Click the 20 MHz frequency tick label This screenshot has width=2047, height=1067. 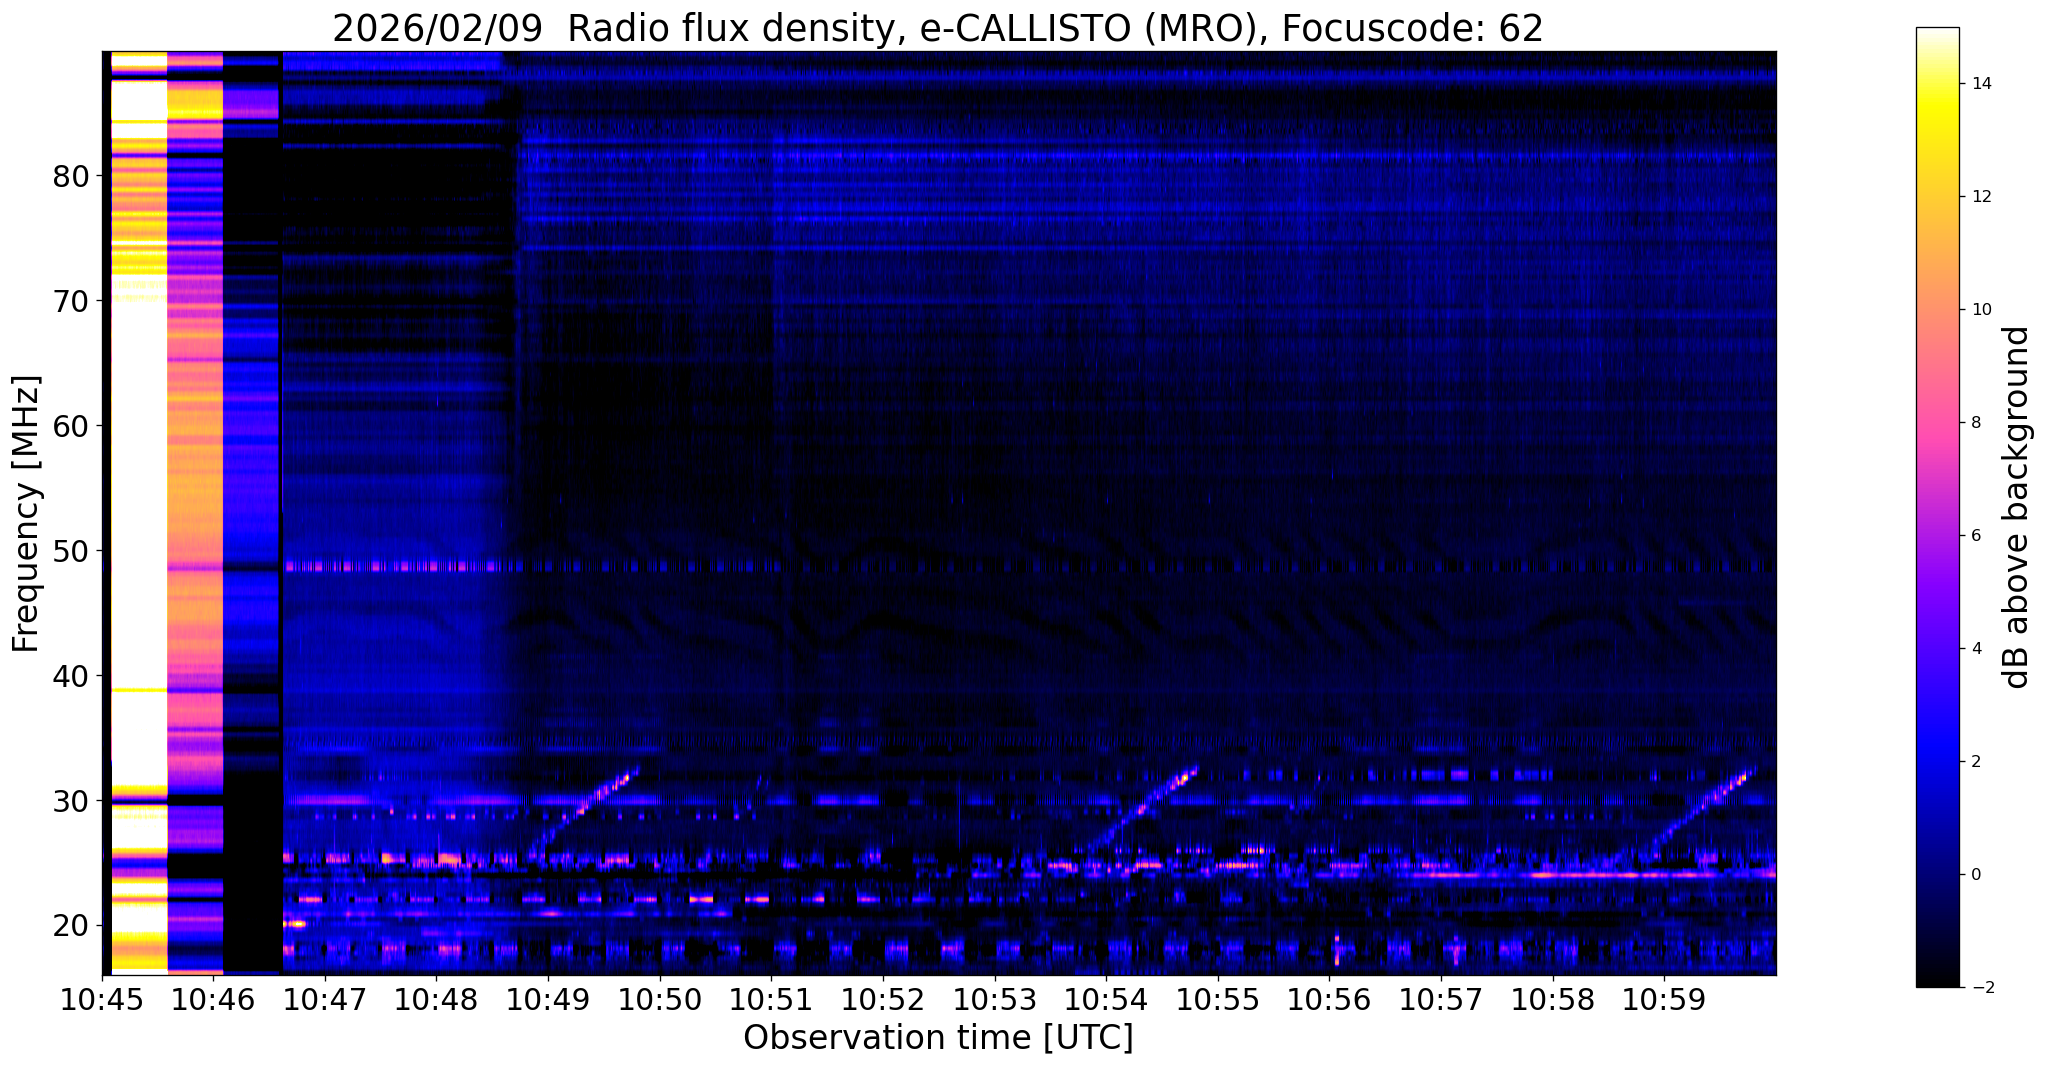71,926
